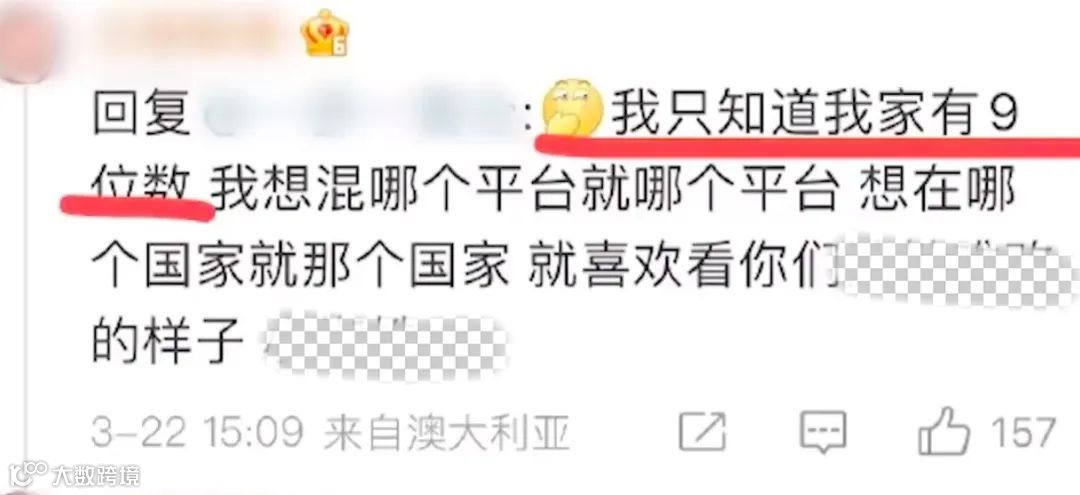Open replies via the speech bubble icon
The height and width of the screenshot is (495, 1080).
(823, 431)
